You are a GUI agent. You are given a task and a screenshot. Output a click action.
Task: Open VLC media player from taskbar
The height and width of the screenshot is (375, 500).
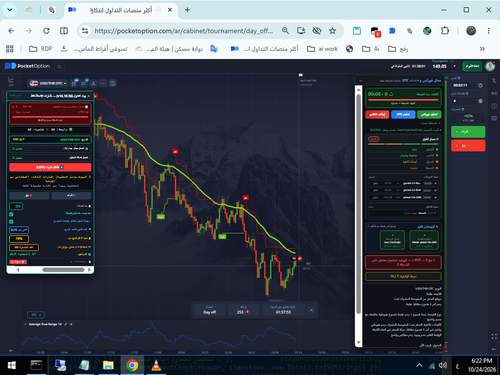click(x=156, y=365)
